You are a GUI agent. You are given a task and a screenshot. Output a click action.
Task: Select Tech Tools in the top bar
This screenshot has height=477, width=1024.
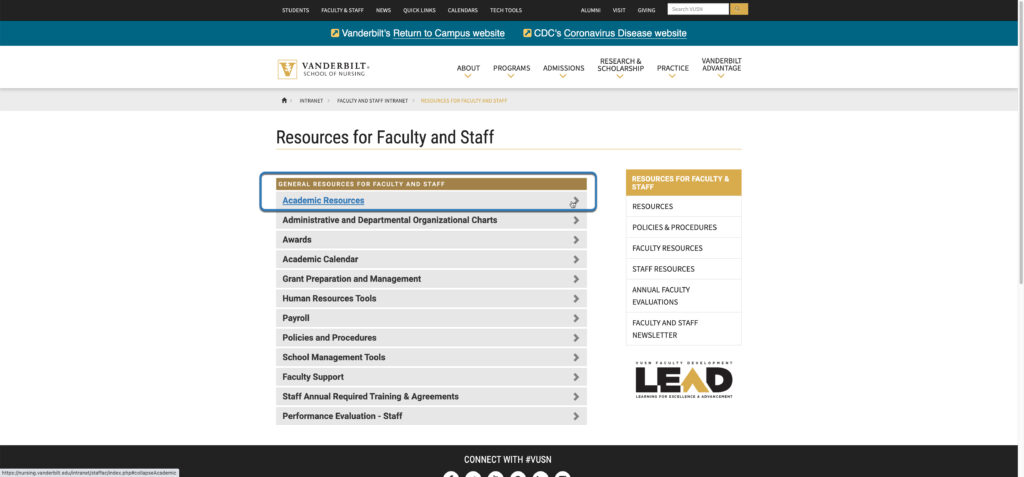pyautogui.click(x=505, y=10)
